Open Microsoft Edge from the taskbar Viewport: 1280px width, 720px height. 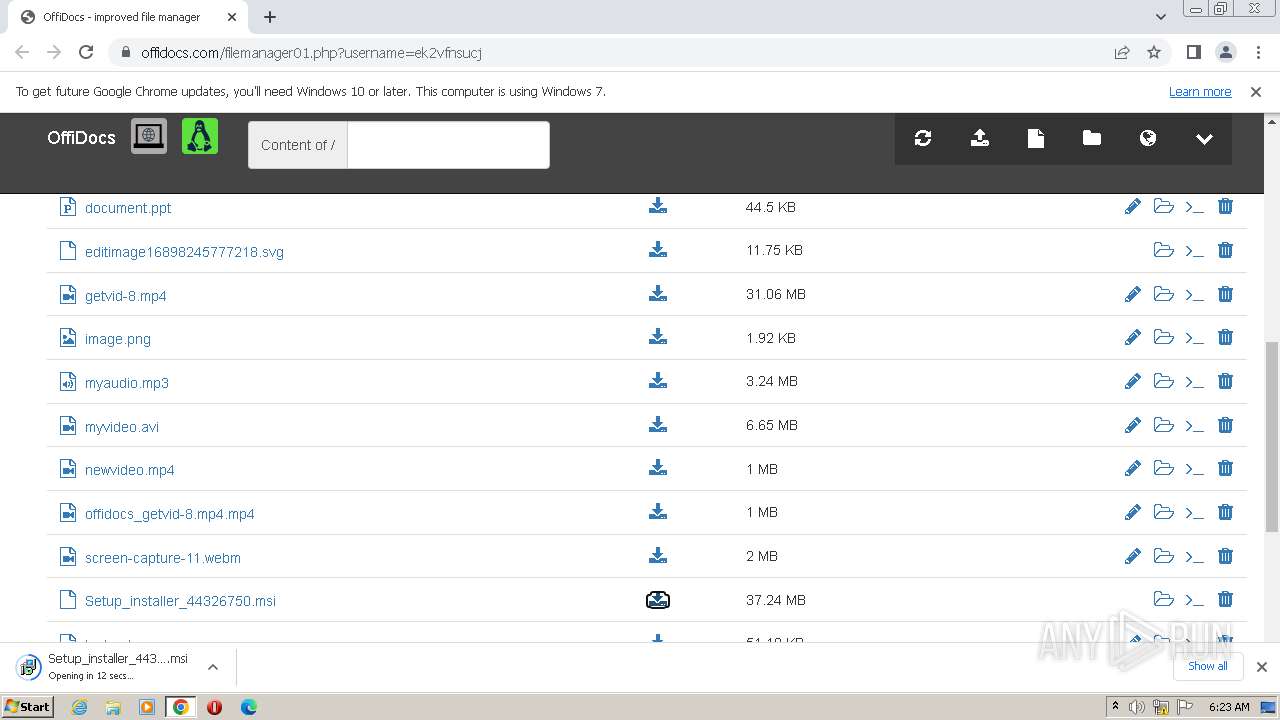click(249, 707)
